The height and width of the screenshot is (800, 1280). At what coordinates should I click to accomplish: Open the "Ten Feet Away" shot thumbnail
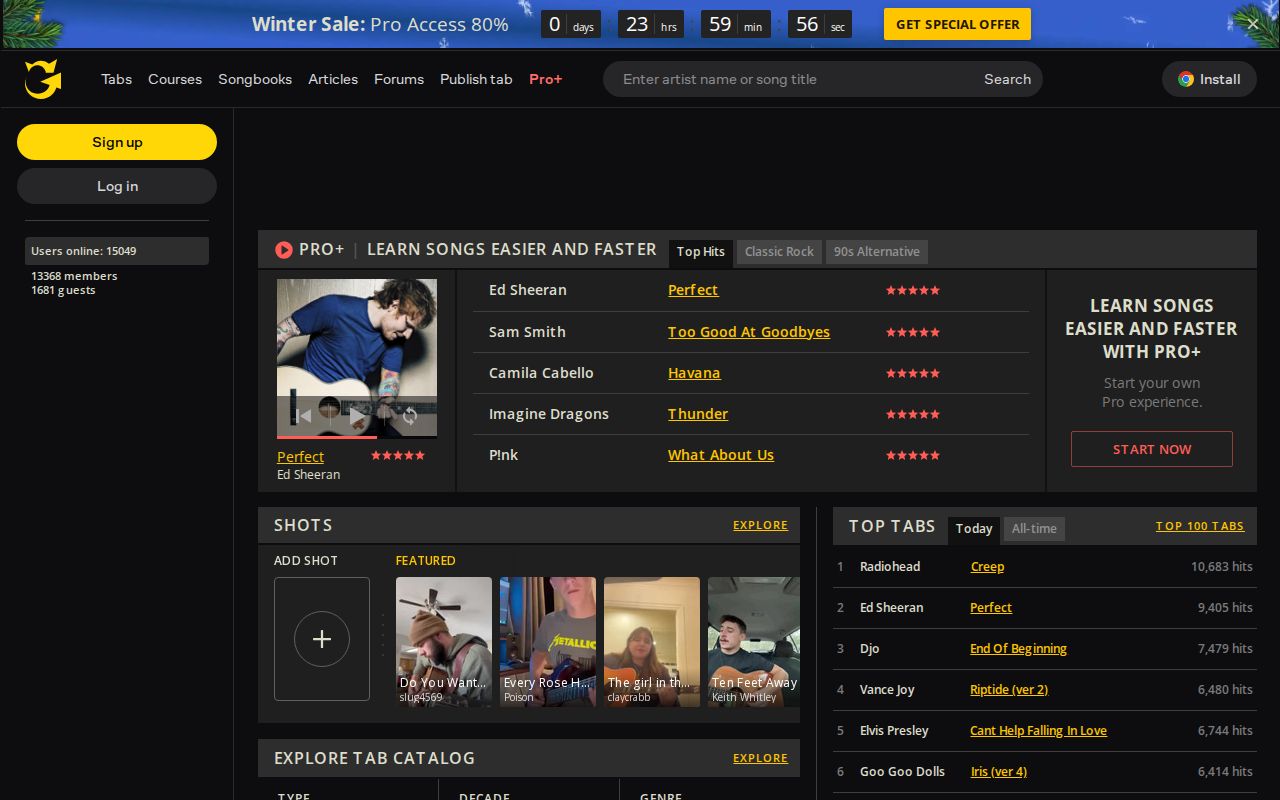[753, 641]
